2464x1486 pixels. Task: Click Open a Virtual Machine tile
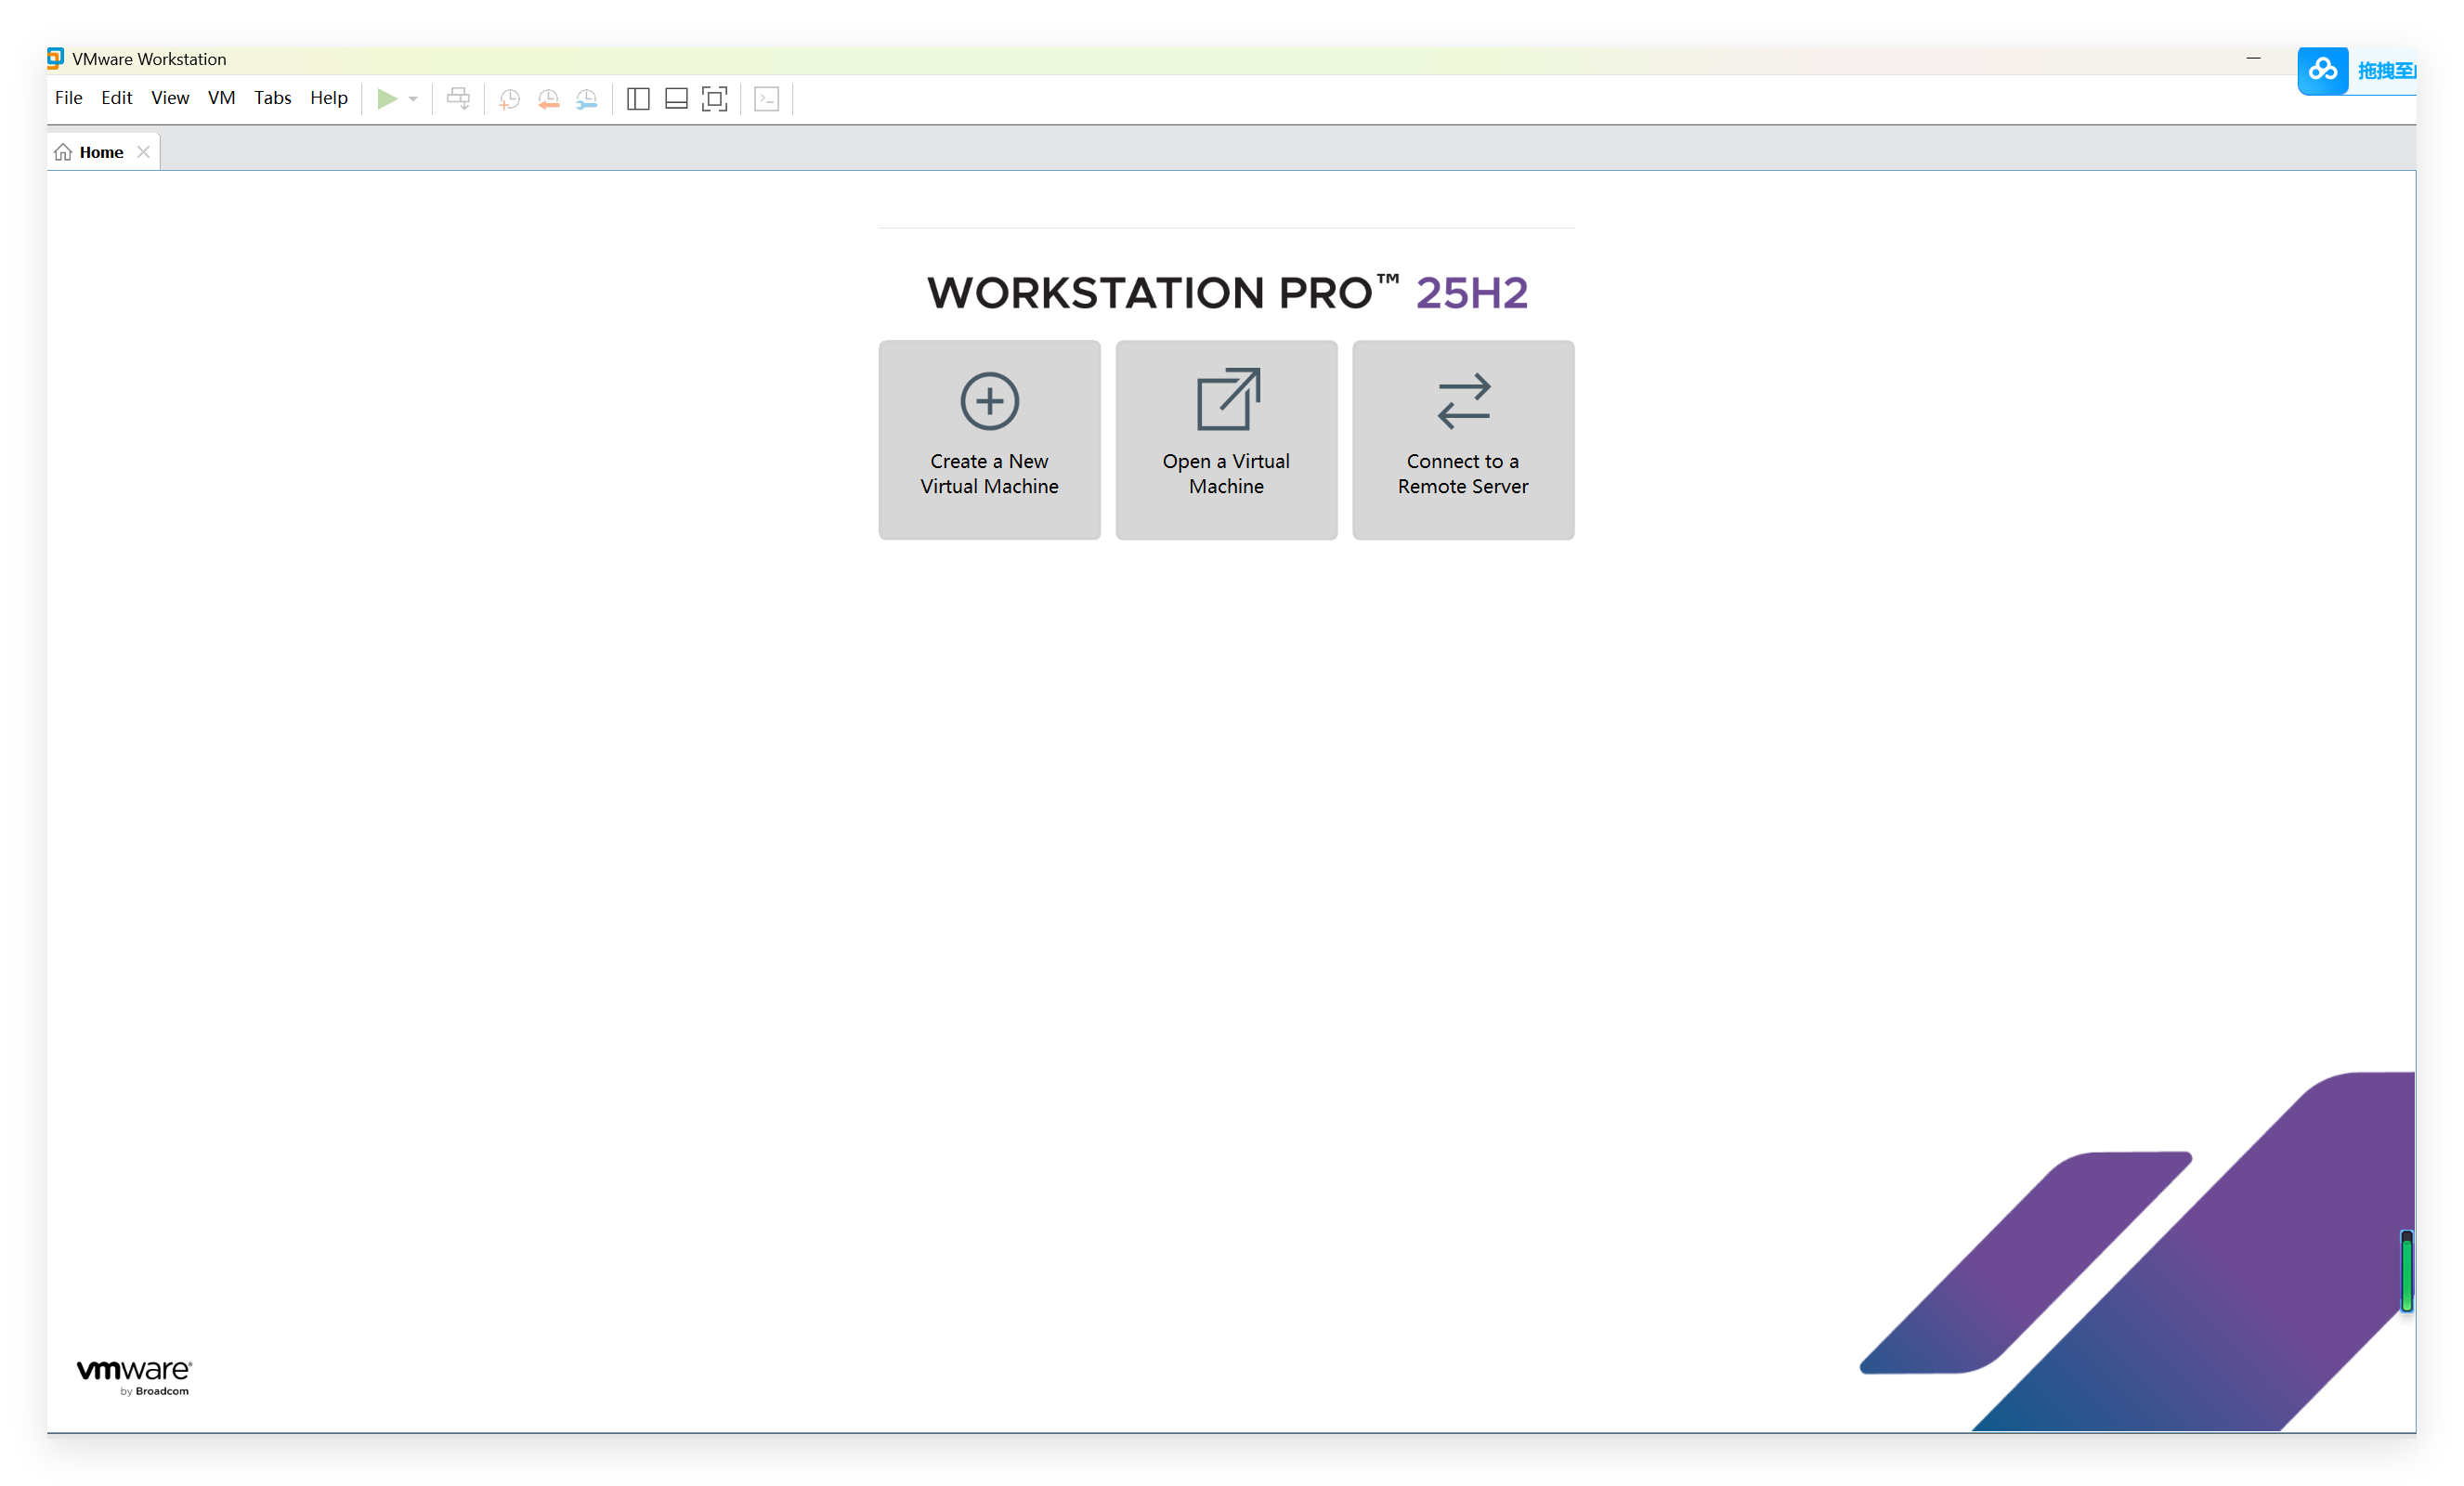pyautogui.click(x=1225, y=439)
